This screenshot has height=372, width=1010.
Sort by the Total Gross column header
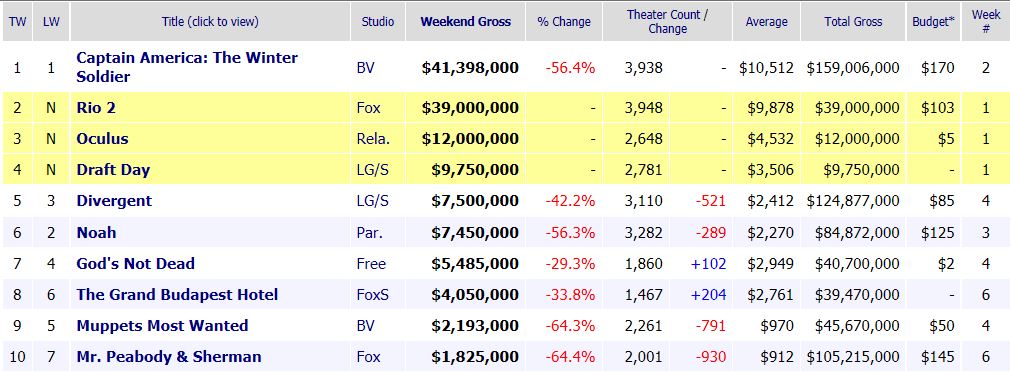coord(853,21)
